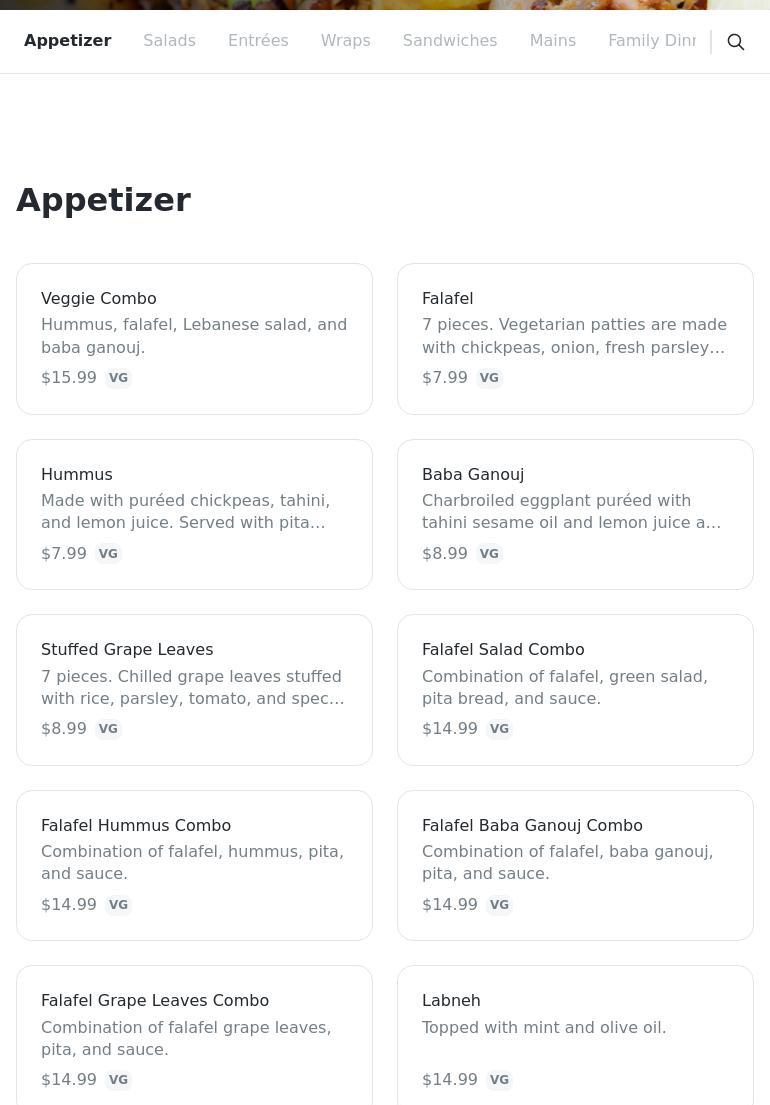
Task: Choose Falafel Baba Ganouj Combo
Action: tap(575, 865)
